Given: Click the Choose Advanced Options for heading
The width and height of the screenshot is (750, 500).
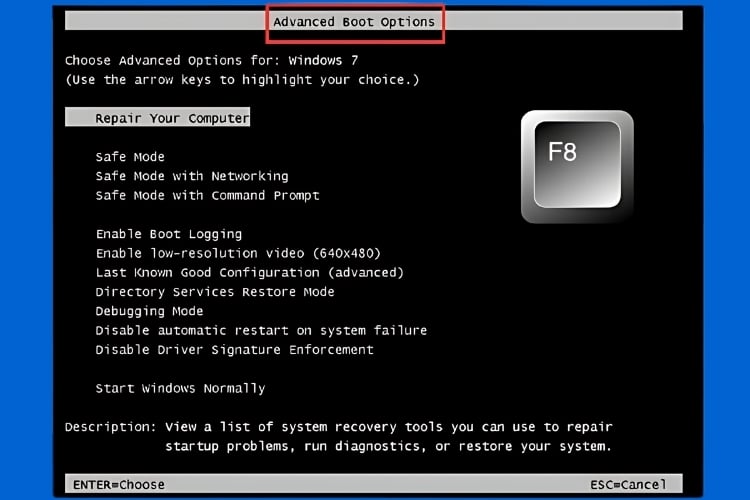Looking at the screenshot, I should [x=175, y=60].
